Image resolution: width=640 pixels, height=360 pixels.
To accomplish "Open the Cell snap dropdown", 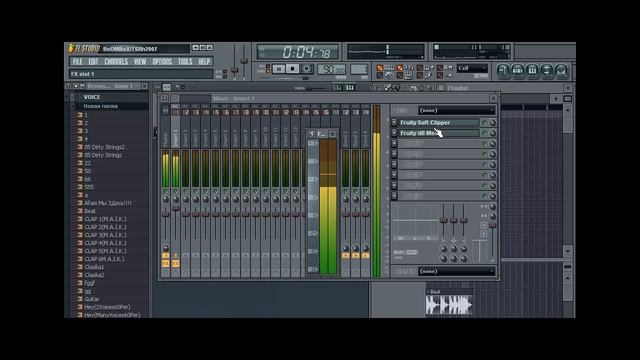I will click(472, 68).
